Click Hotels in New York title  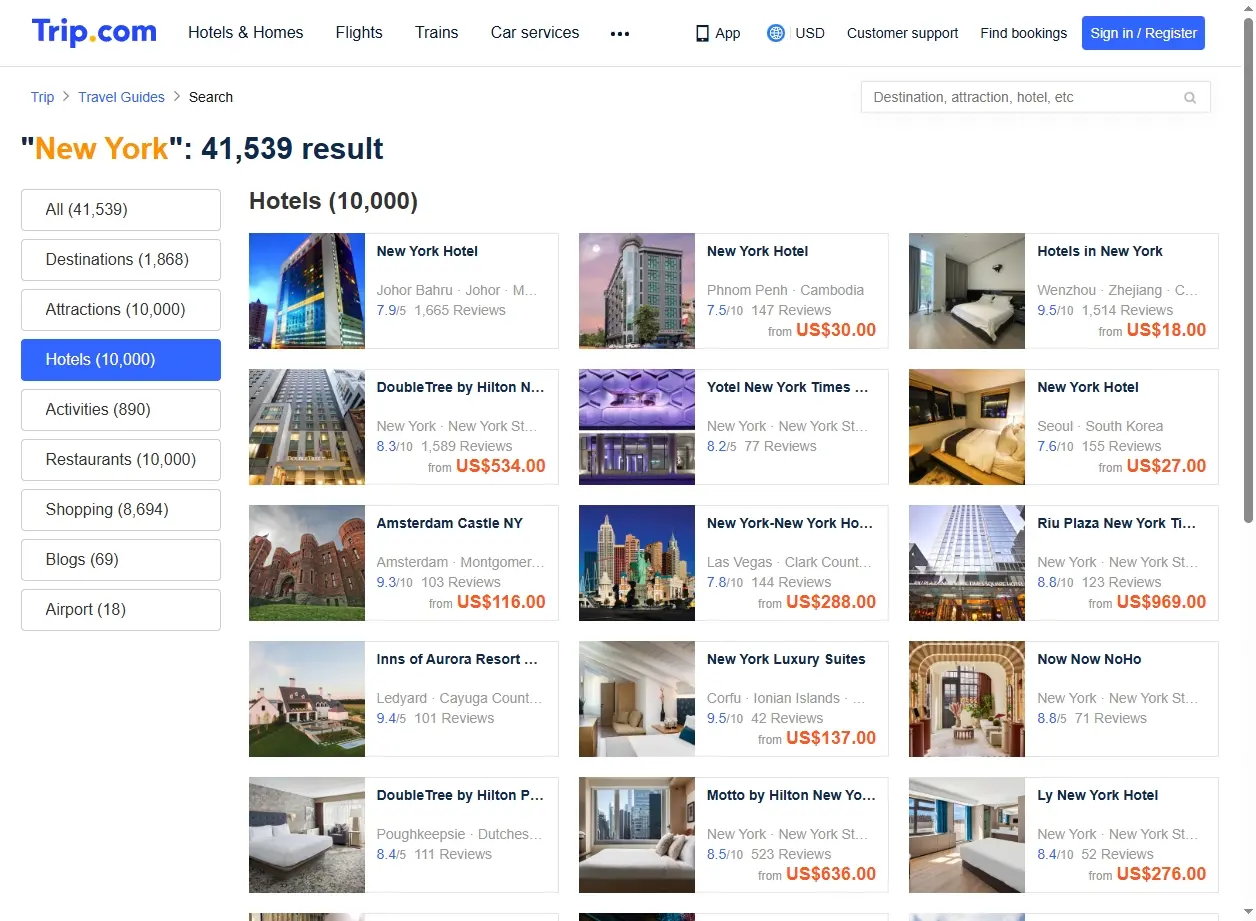pyautogui.click(x=1100, y=251)
